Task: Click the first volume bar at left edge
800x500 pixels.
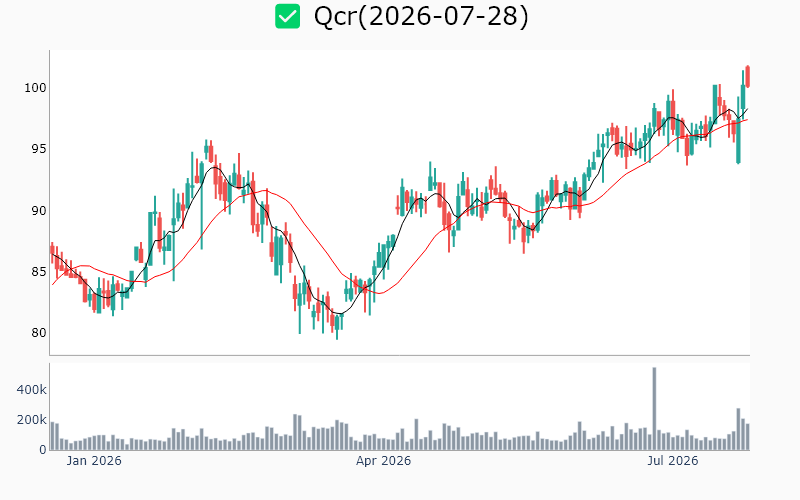Action: [53, 436]
